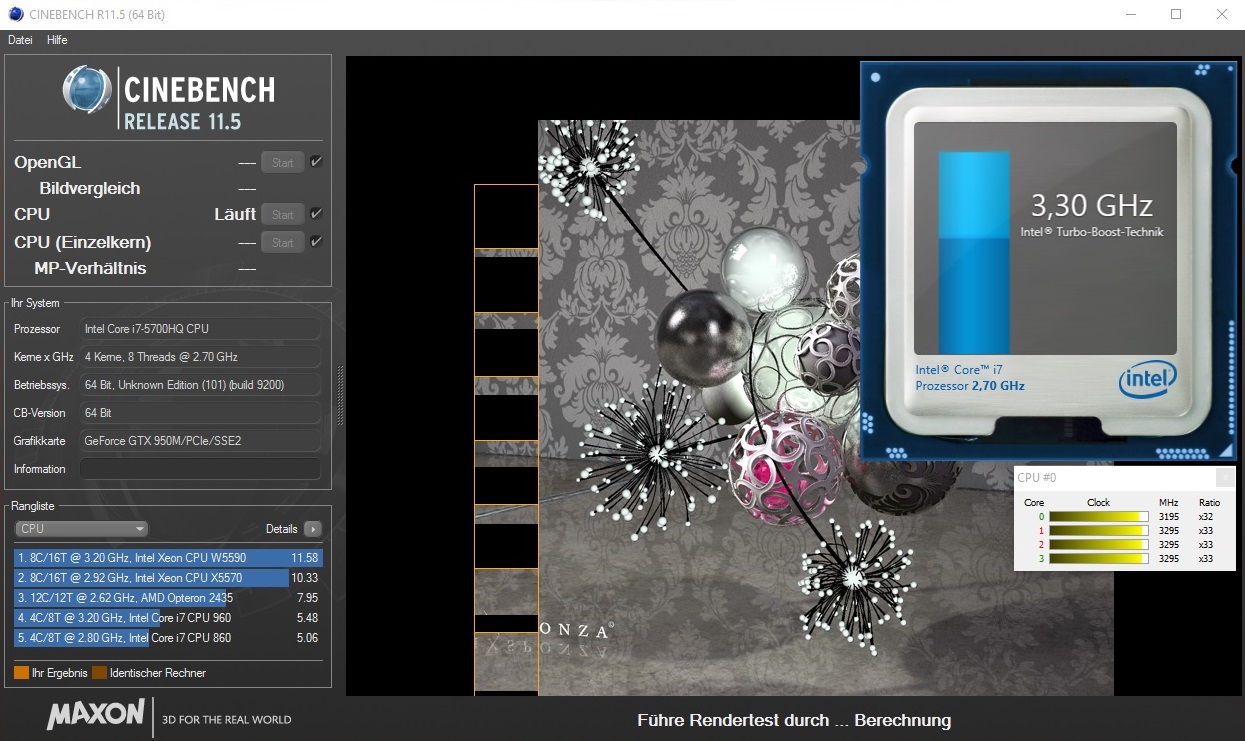This screenshot has width=1245, height=741.
Task: Click the MP-Verhältnis label
Action: (90, 268)
